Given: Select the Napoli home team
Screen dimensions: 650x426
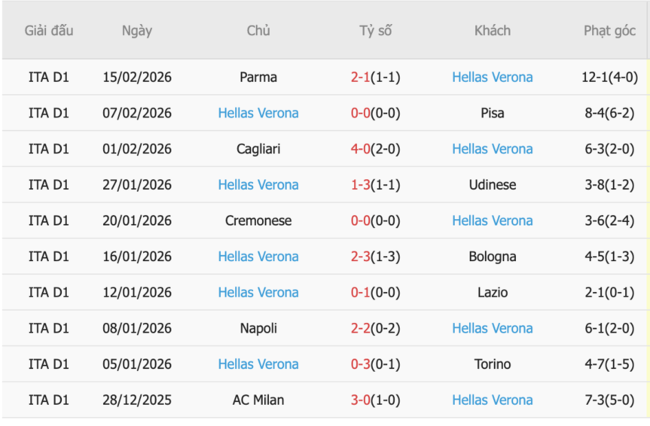Looking at the screenshot, I should click(258, 328).
